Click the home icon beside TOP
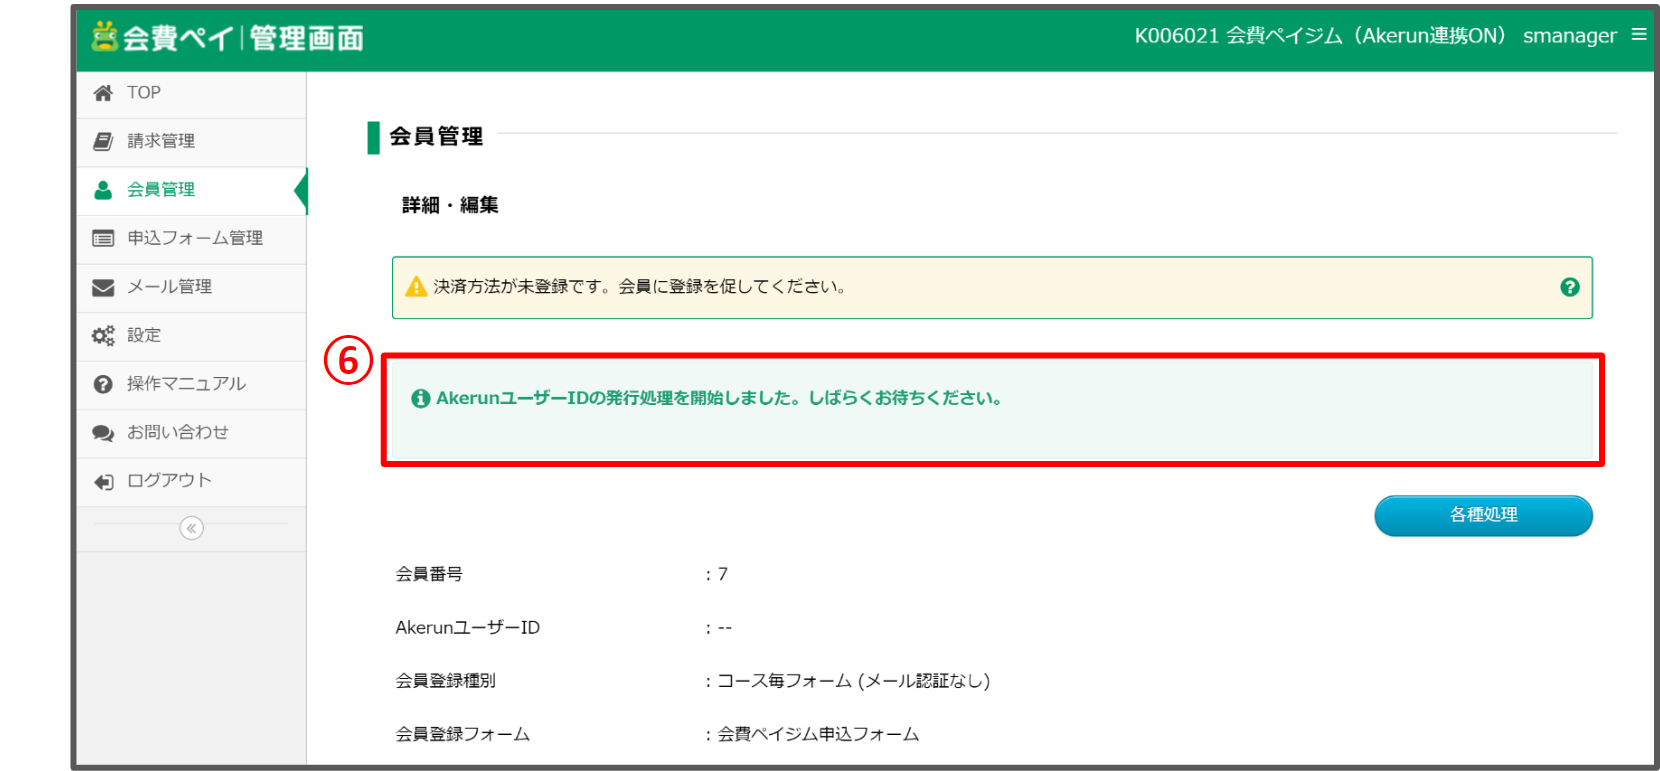Viewport: 1660px width, 771px height. (x=103, y=93)
